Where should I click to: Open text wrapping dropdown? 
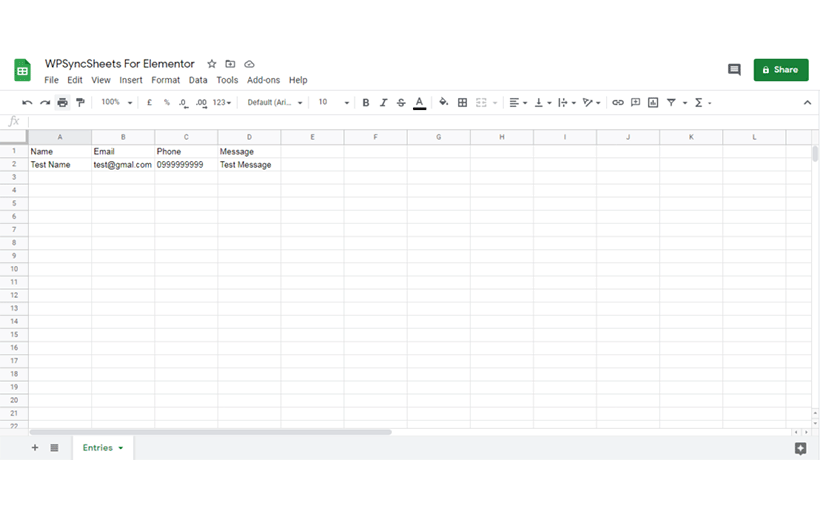click(566, 103)
